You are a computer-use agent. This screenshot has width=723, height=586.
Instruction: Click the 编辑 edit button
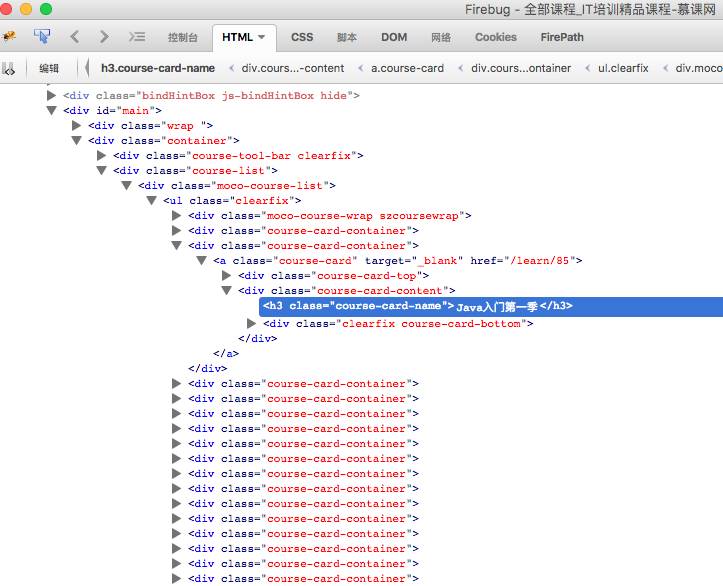pyautogui.click(x=49, y=68)
